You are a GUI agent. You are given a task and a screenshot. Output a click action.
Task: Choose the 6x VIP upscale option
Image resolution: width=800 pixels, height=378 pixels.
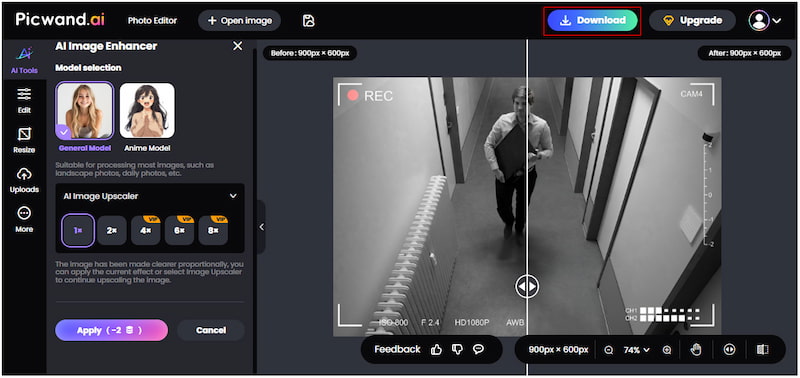[179, 231]
